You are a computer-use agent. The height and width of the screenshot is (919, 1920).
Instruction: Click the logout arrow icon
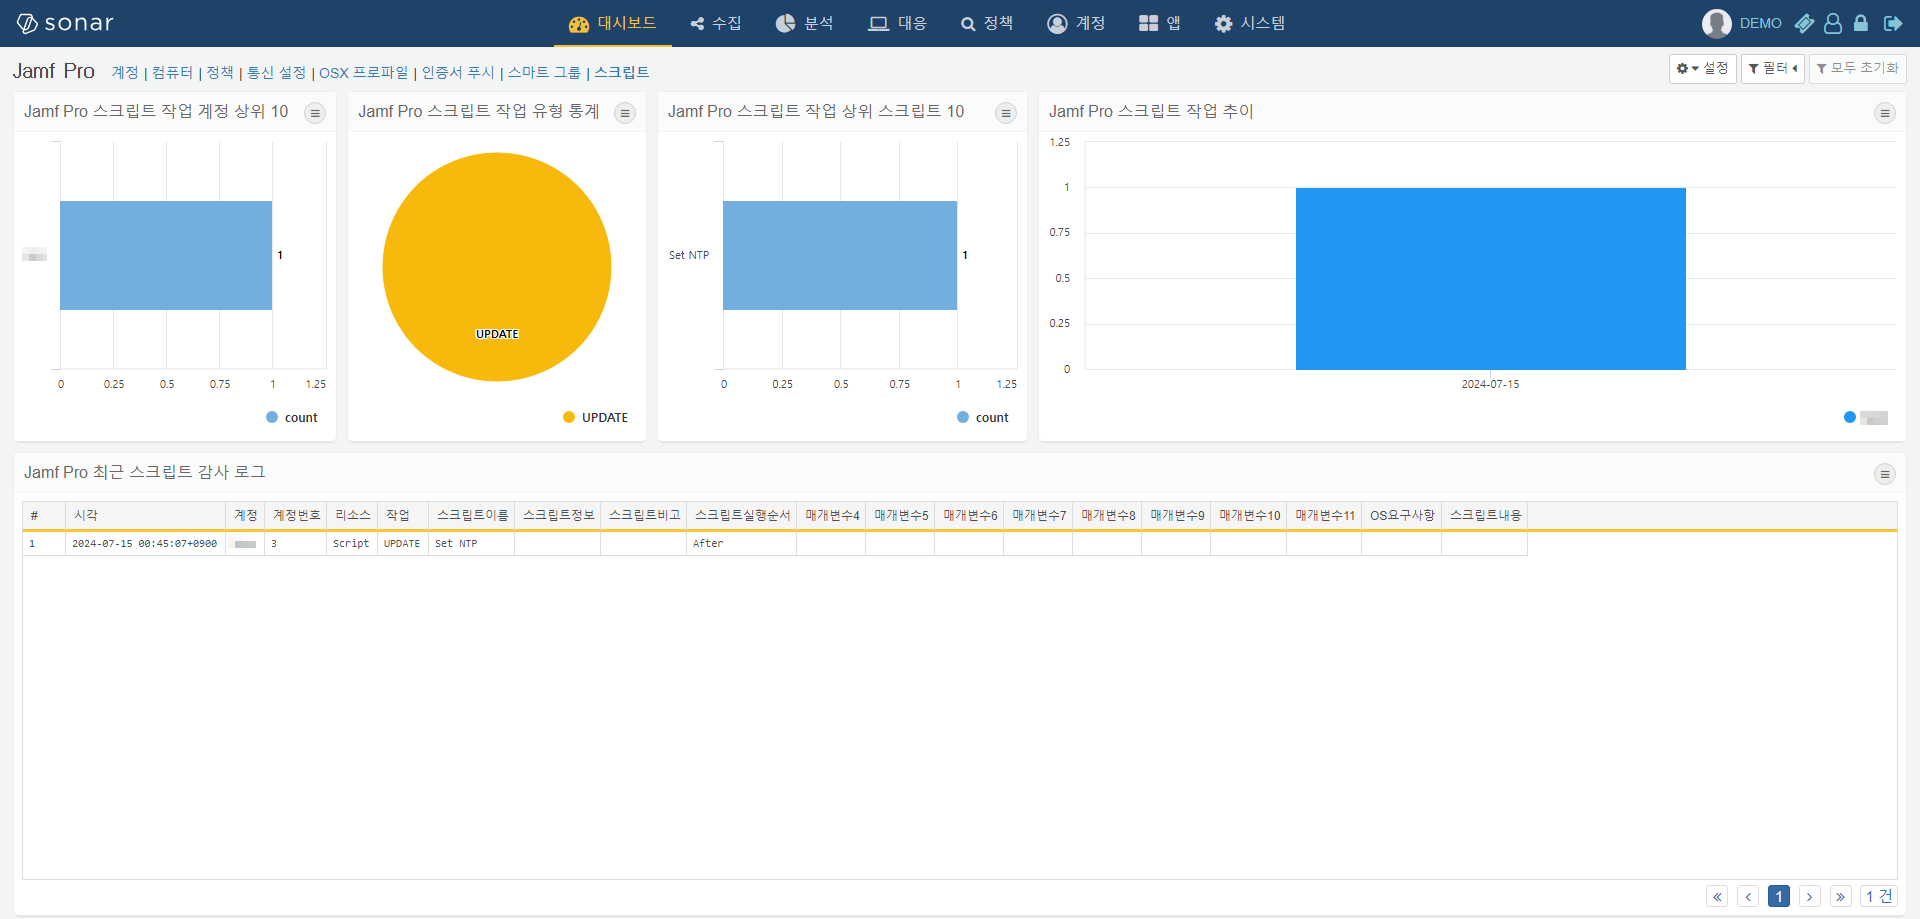(x=1892, y=23)
